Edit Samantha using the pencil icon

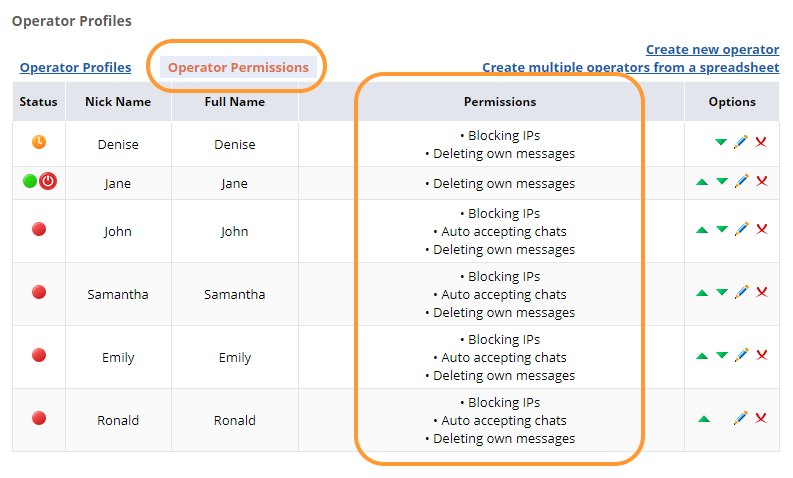click(x=741, y=292)
